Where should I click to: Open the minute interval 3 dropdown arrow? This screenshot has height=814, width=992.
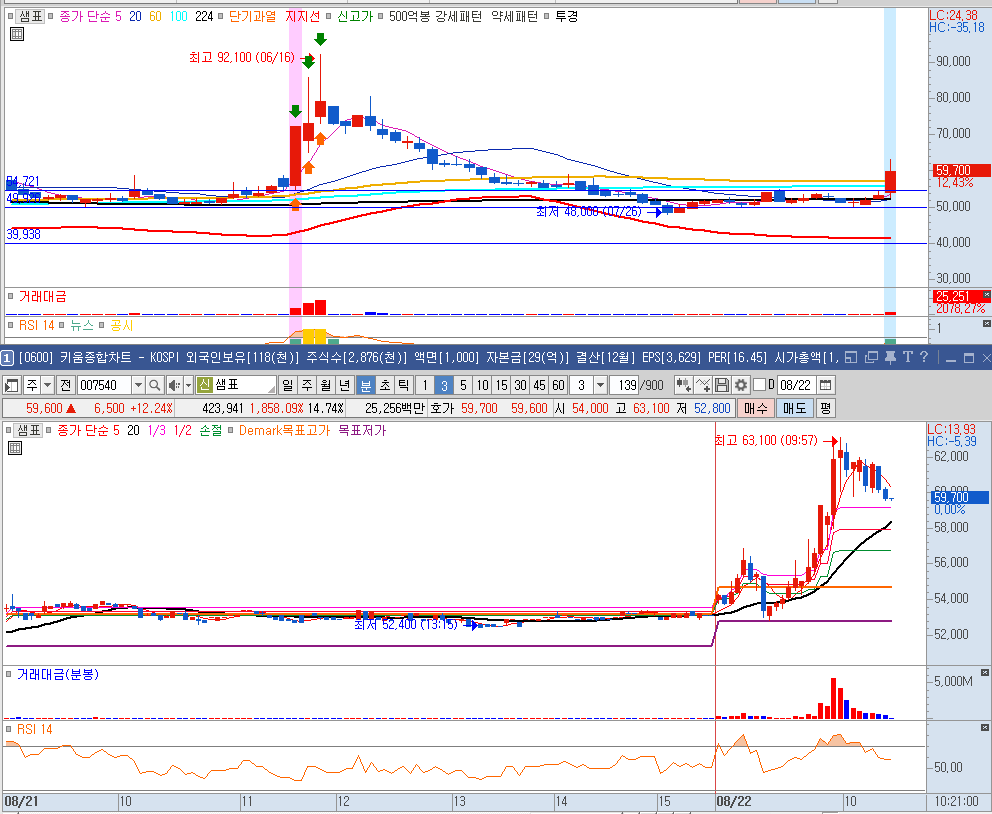coord(600,385)
